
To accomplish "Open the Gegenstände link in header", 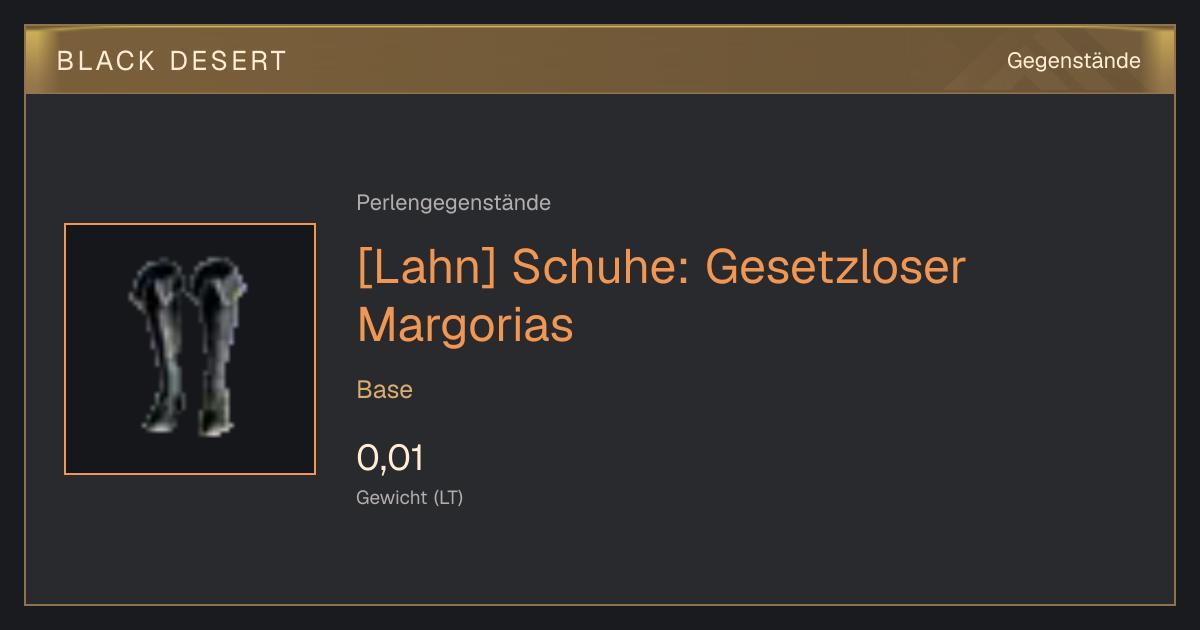I will (1073, 61).
